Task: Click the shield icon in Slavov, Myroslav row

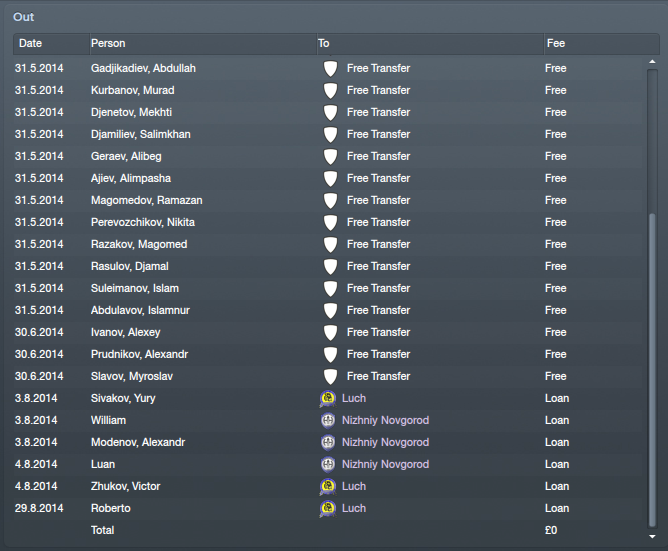Action: click(x=330, y=377)
